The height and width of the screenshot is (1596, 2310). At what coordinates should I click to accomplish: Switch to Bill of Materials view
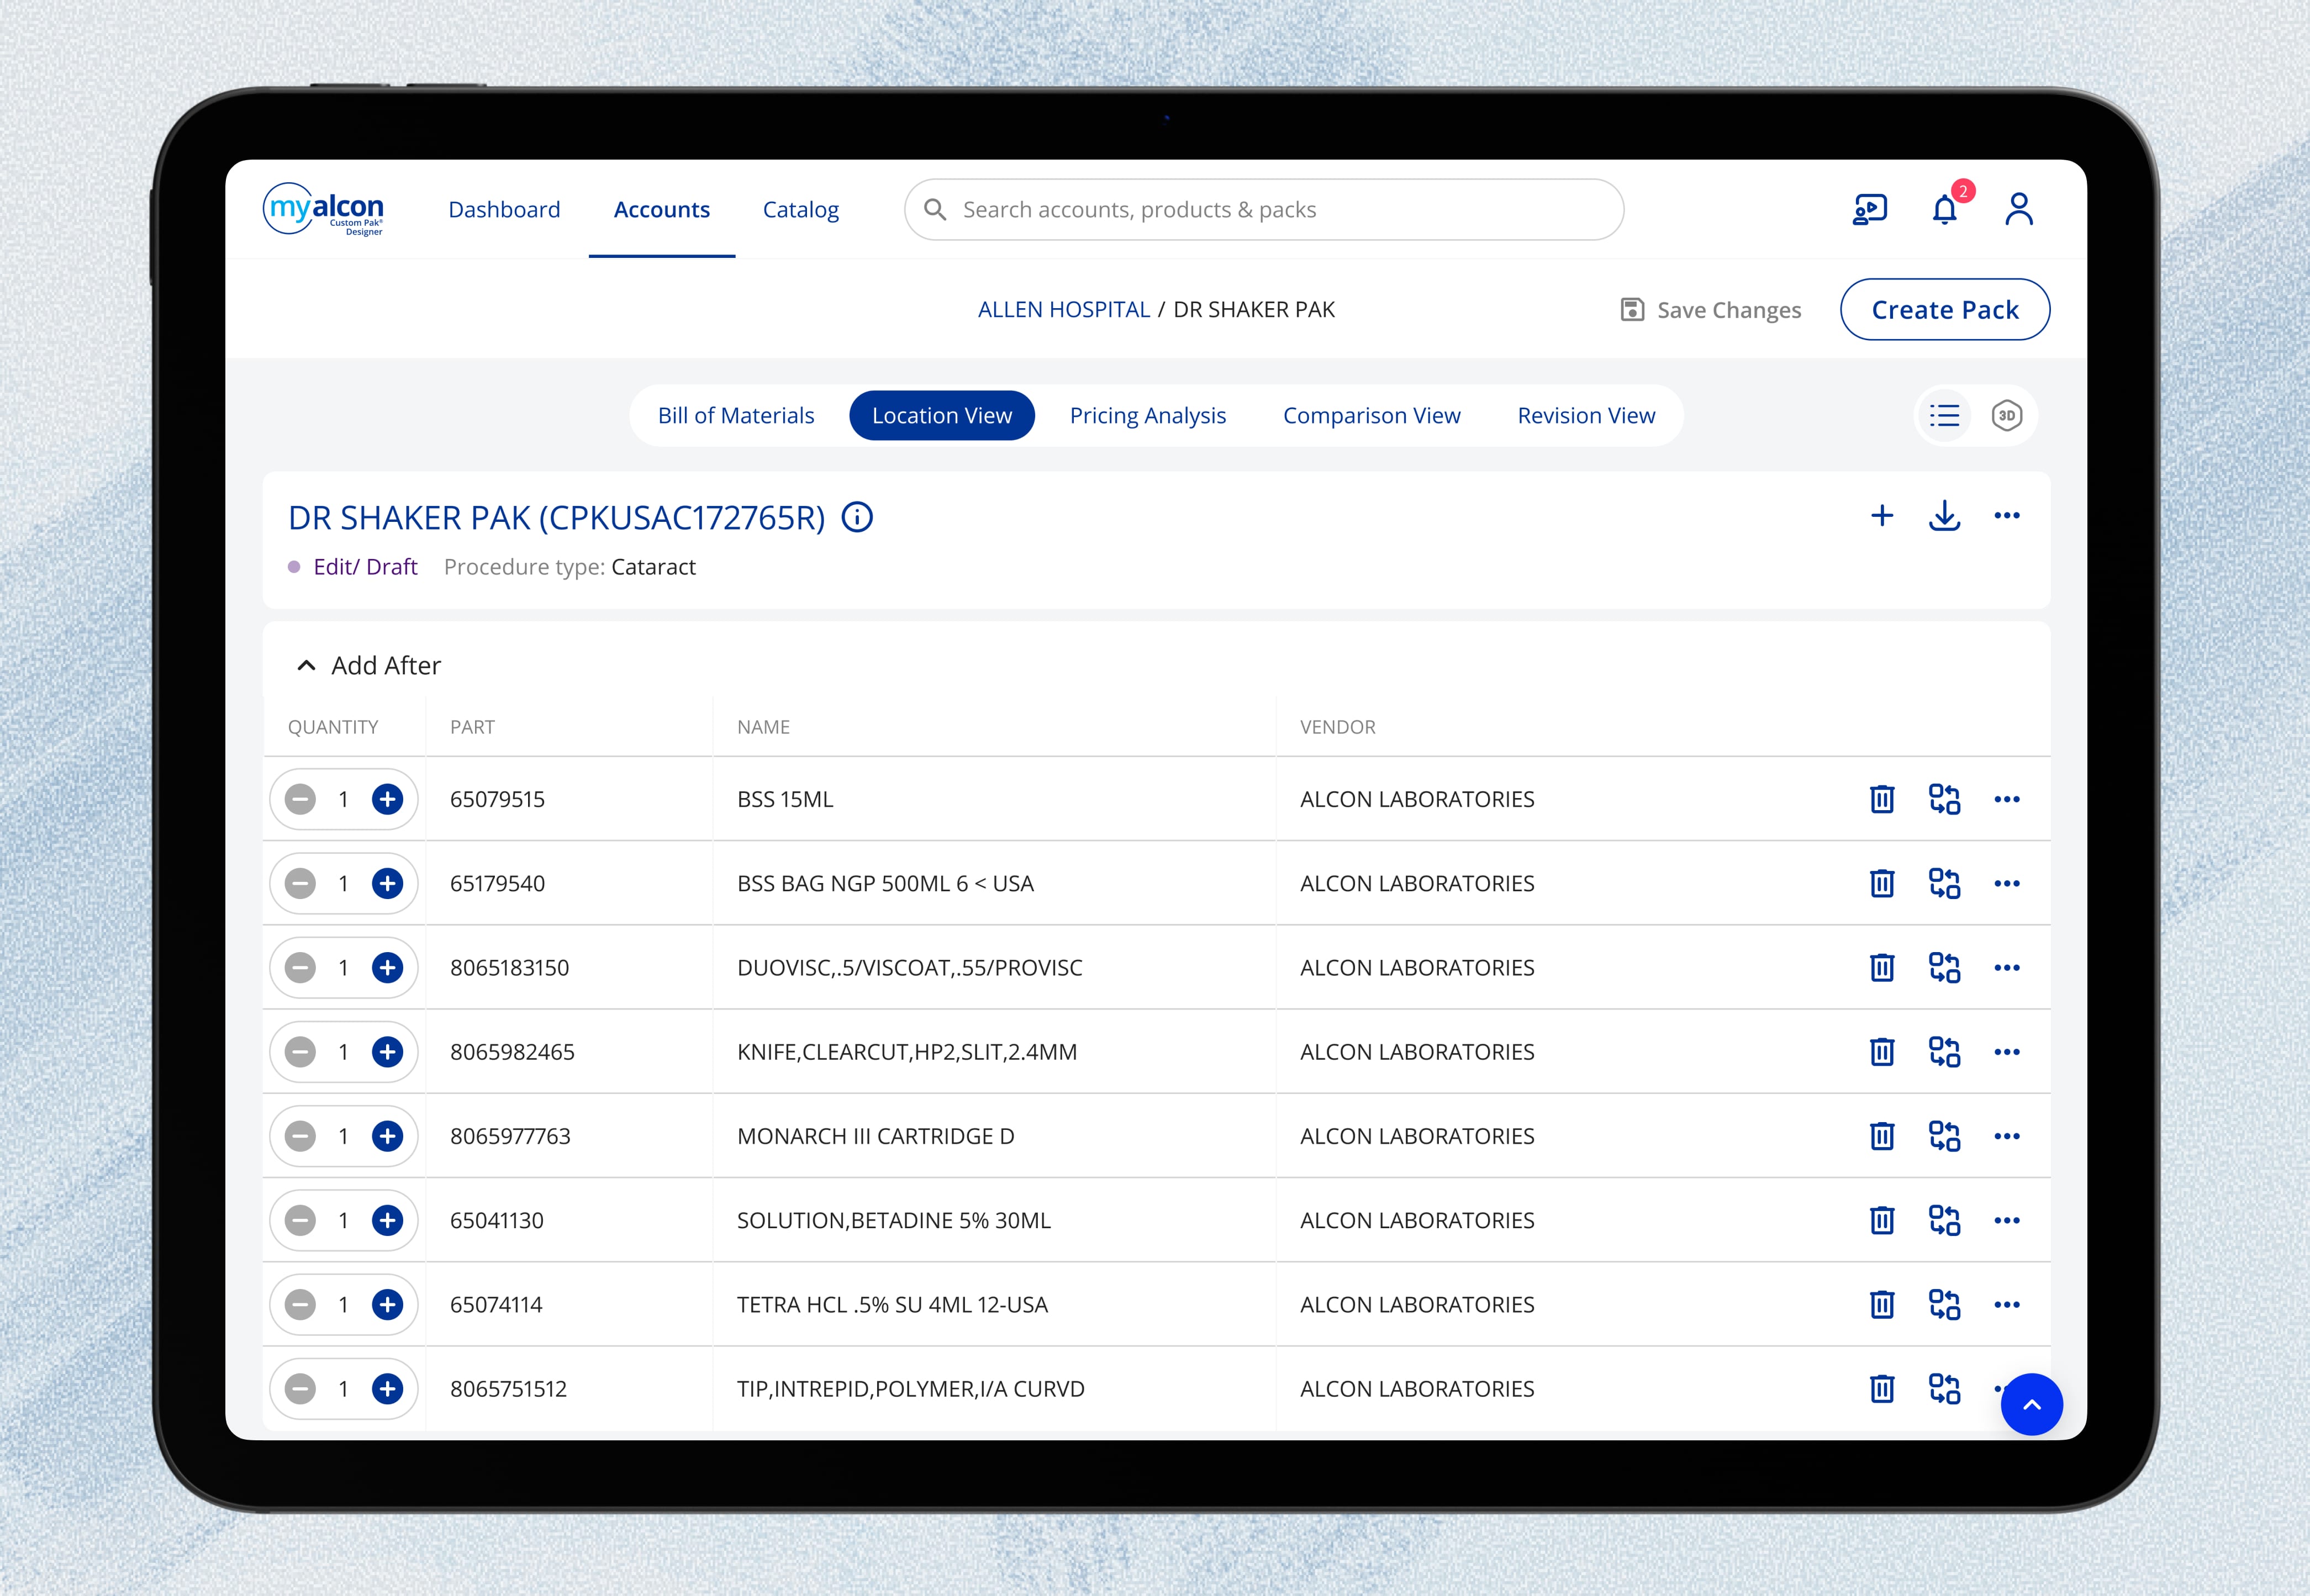736,415
